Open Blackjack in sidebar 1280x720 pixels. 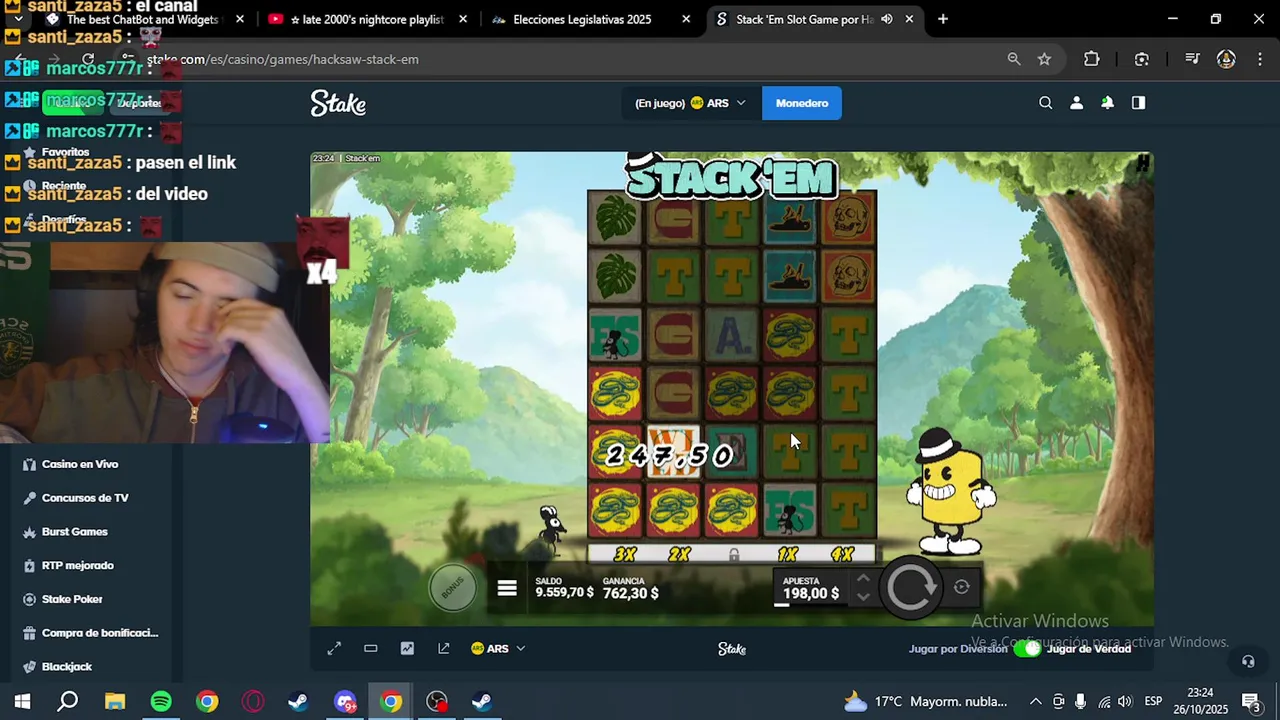[x=67, y=667]
